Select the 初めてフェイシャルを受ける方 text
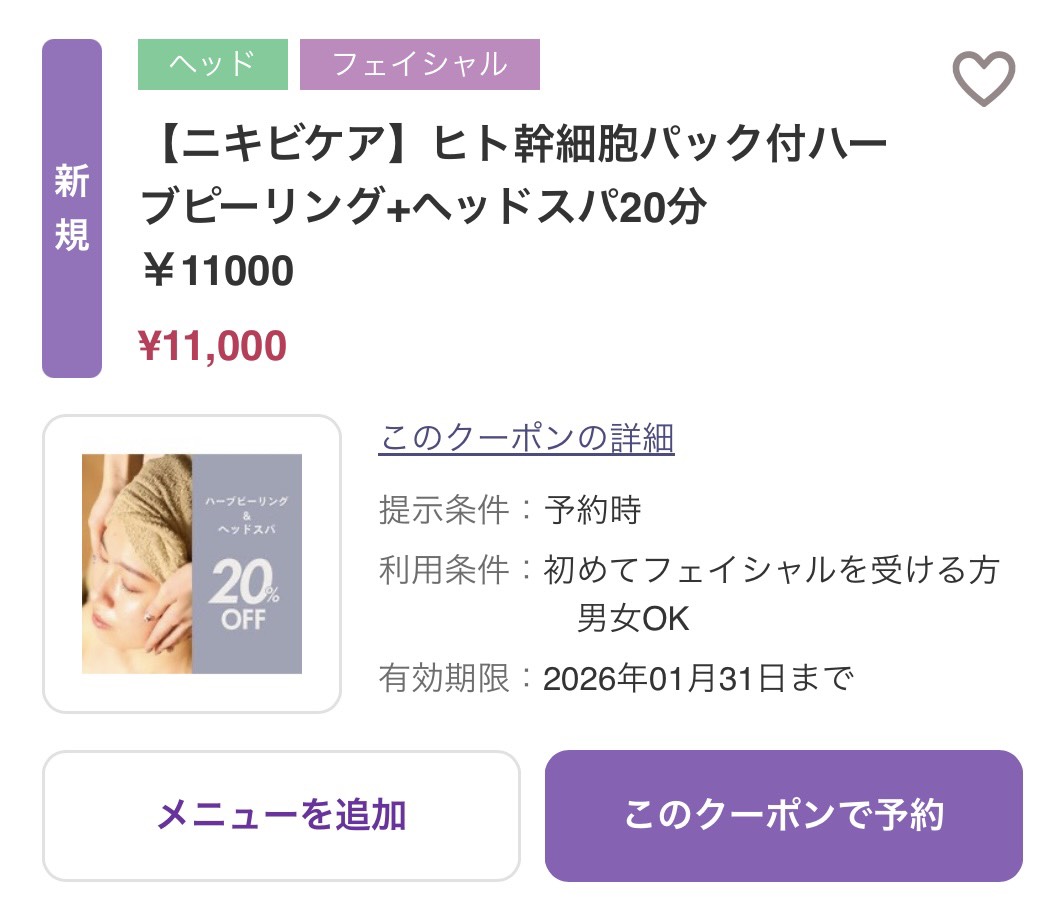 point(771,570)
